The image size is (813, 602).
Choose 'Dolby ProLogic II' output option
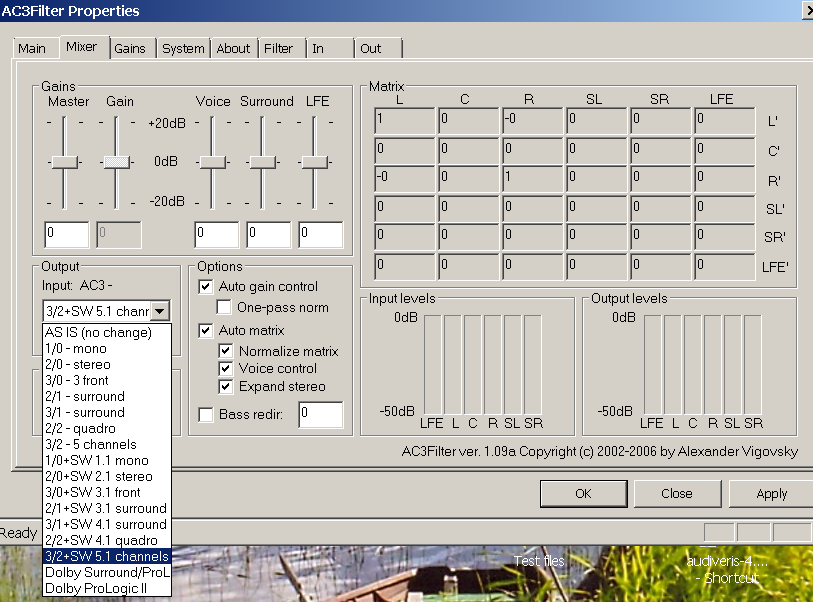[x=97, y=589]
